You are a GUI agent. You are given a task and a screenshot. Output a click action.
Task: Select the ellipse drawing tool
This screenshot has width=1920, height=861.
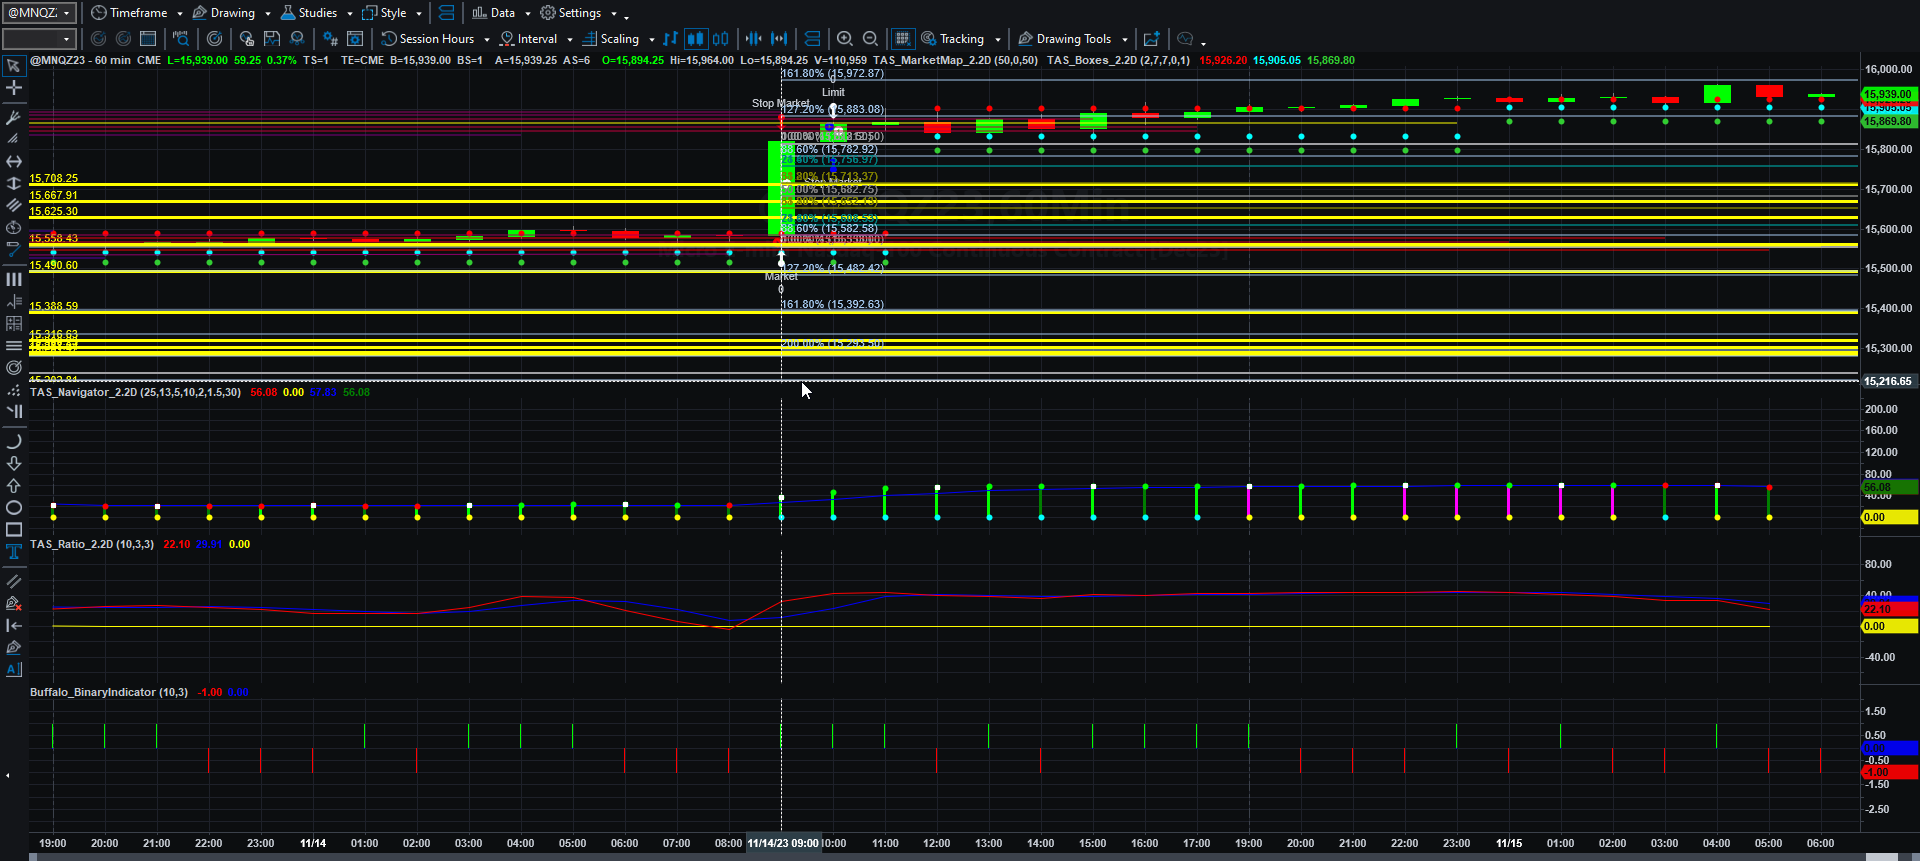click(x=14, y=508)
